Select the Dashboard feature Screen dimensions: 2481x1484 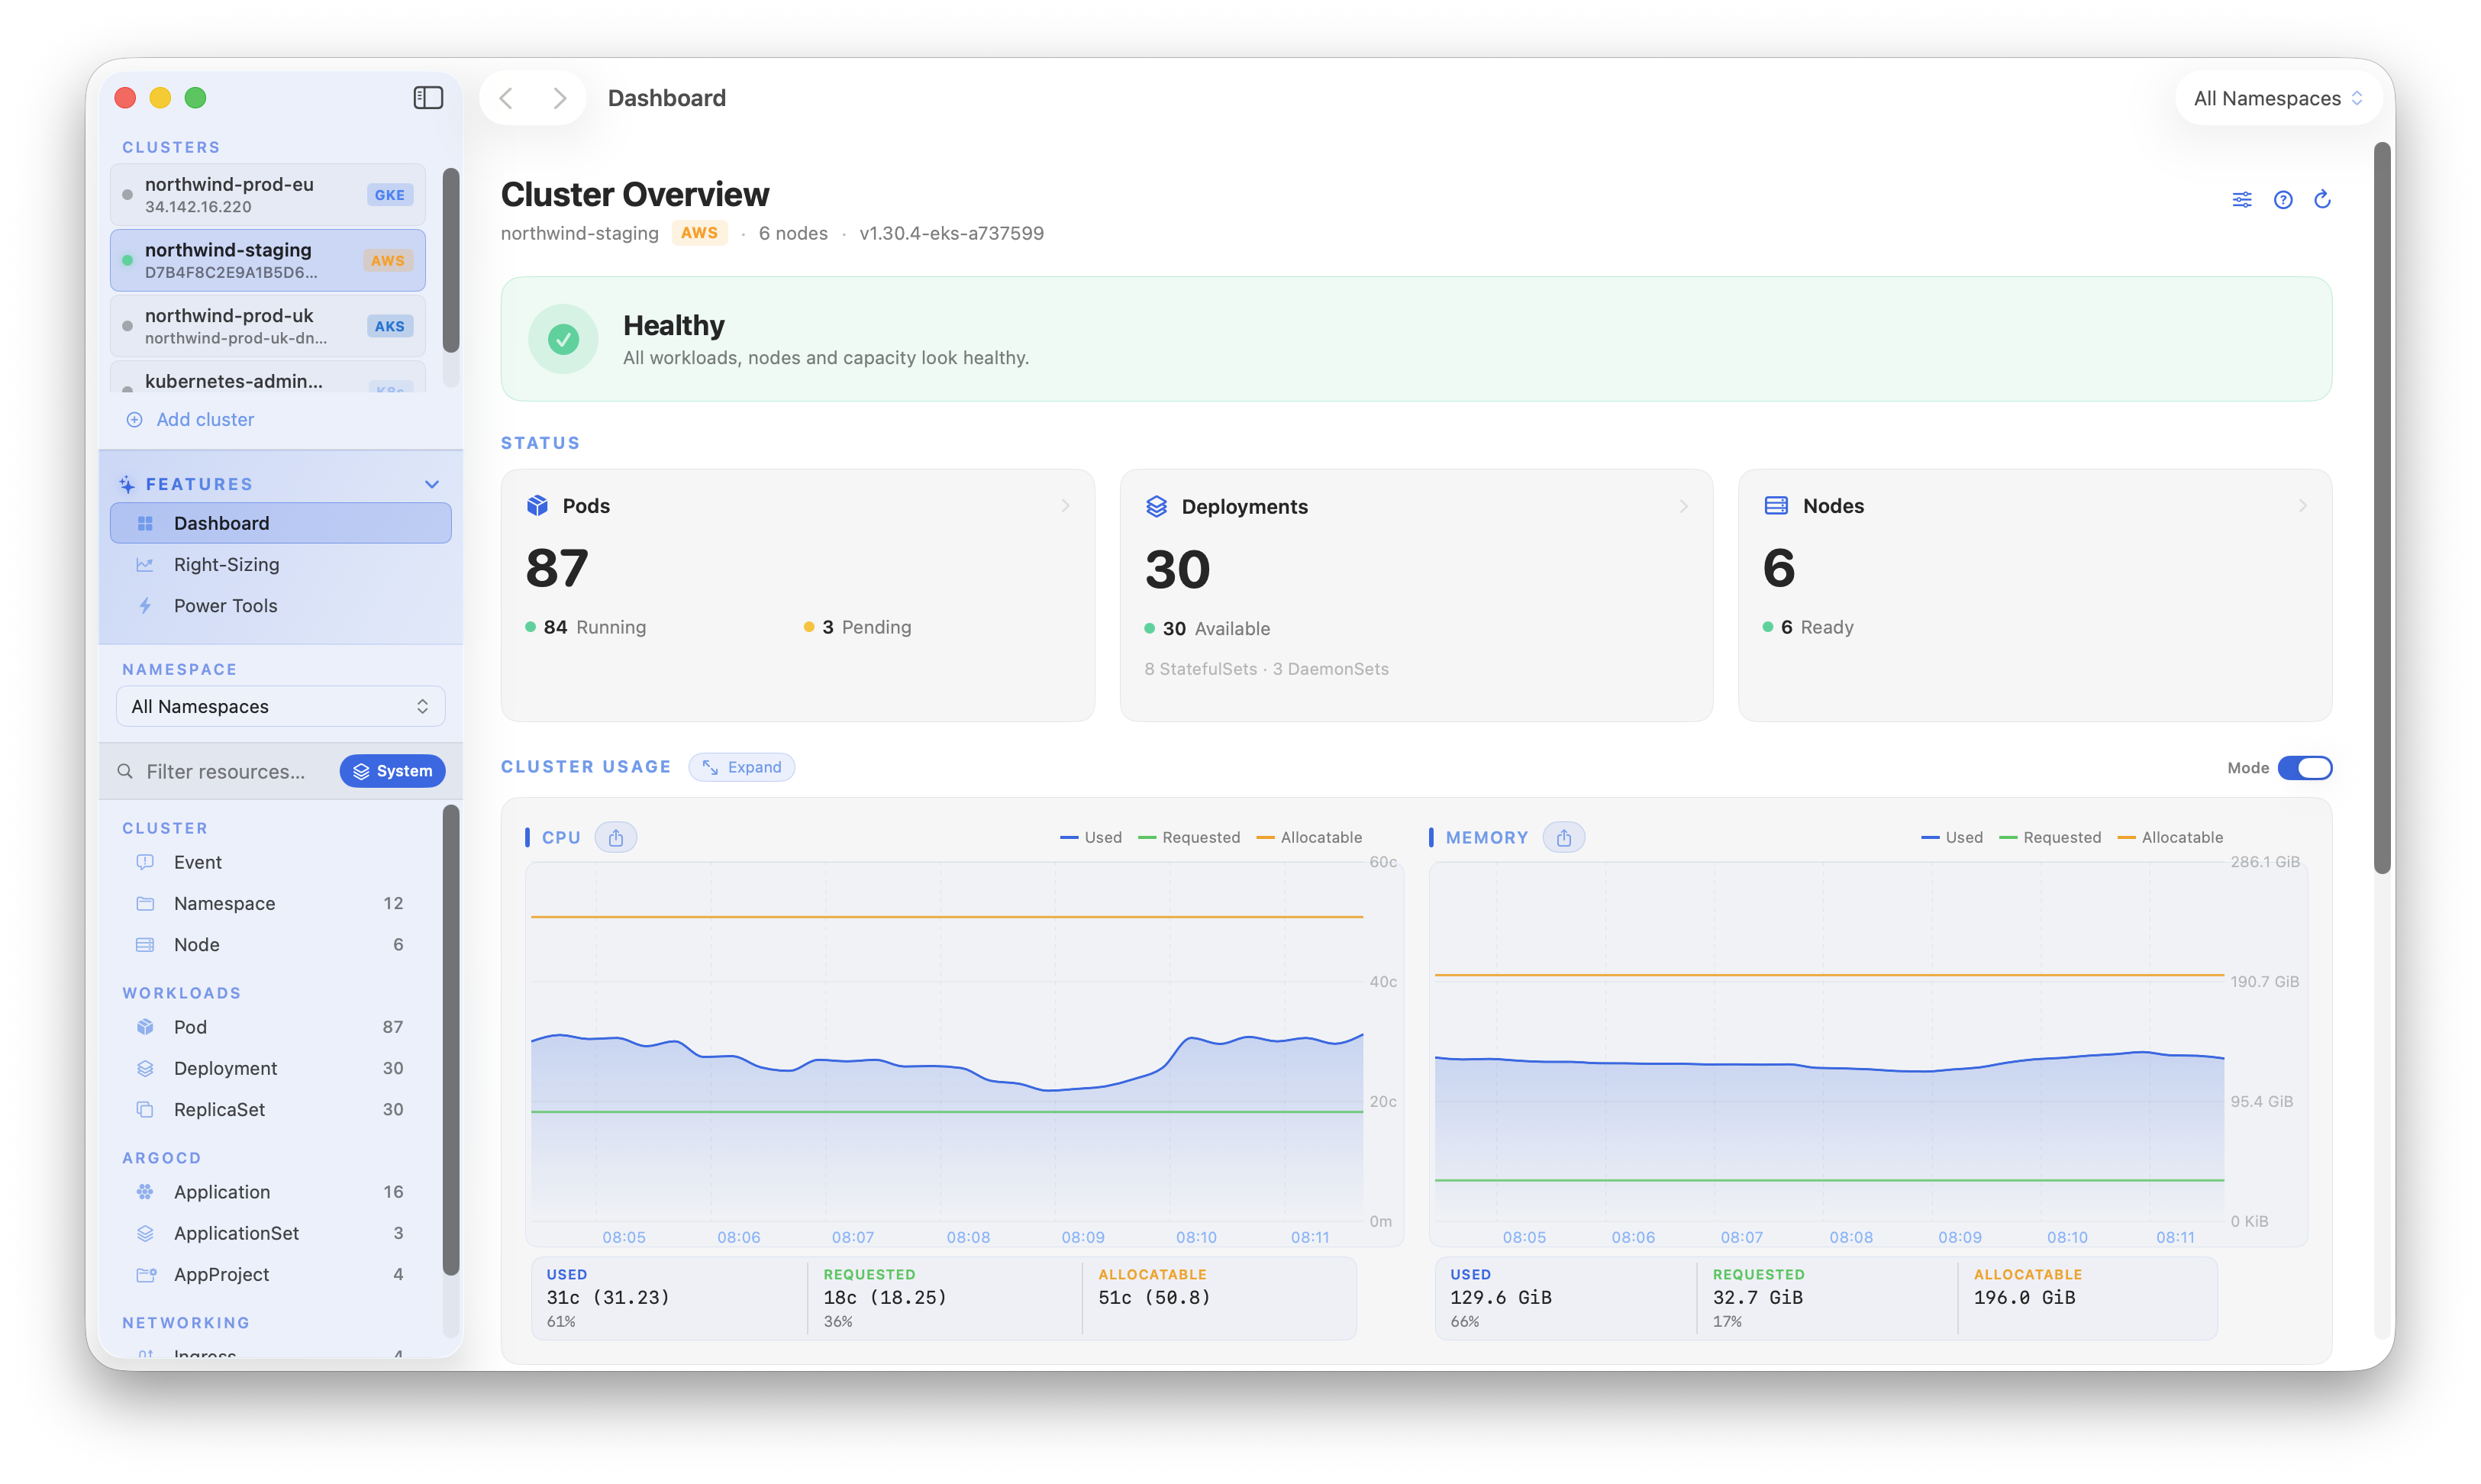pos(280,523)
